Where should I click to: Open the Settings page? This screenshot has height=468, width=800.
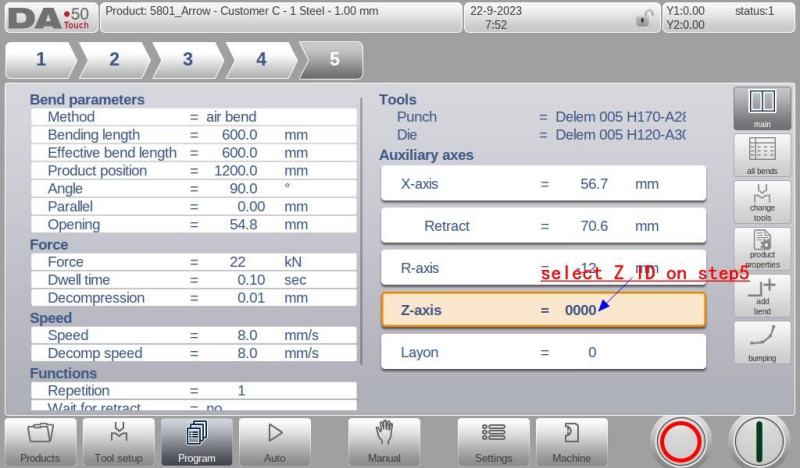493,441
